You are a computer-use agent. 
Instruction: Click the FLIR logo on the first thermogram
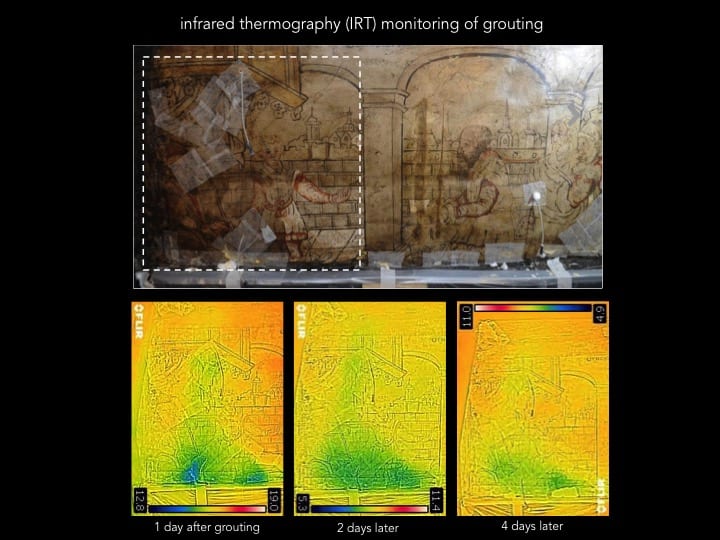[139, 321]
